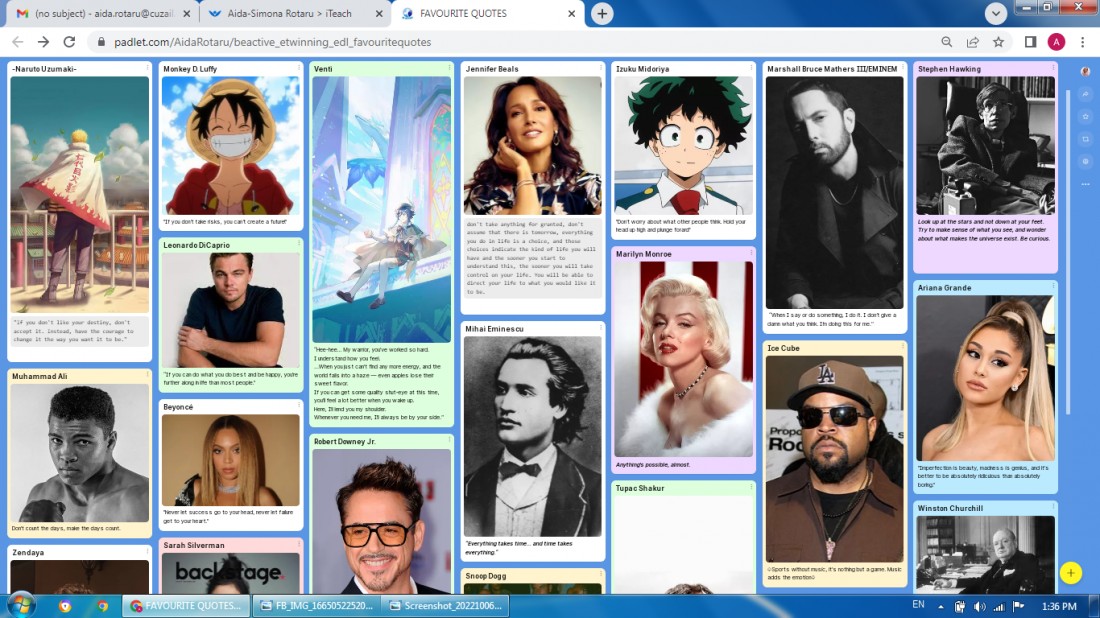Screen dimensions: 1100x618
Task: Open the Padlet three-dot more menu in sidebar
Action: [x=1085, y=184]
